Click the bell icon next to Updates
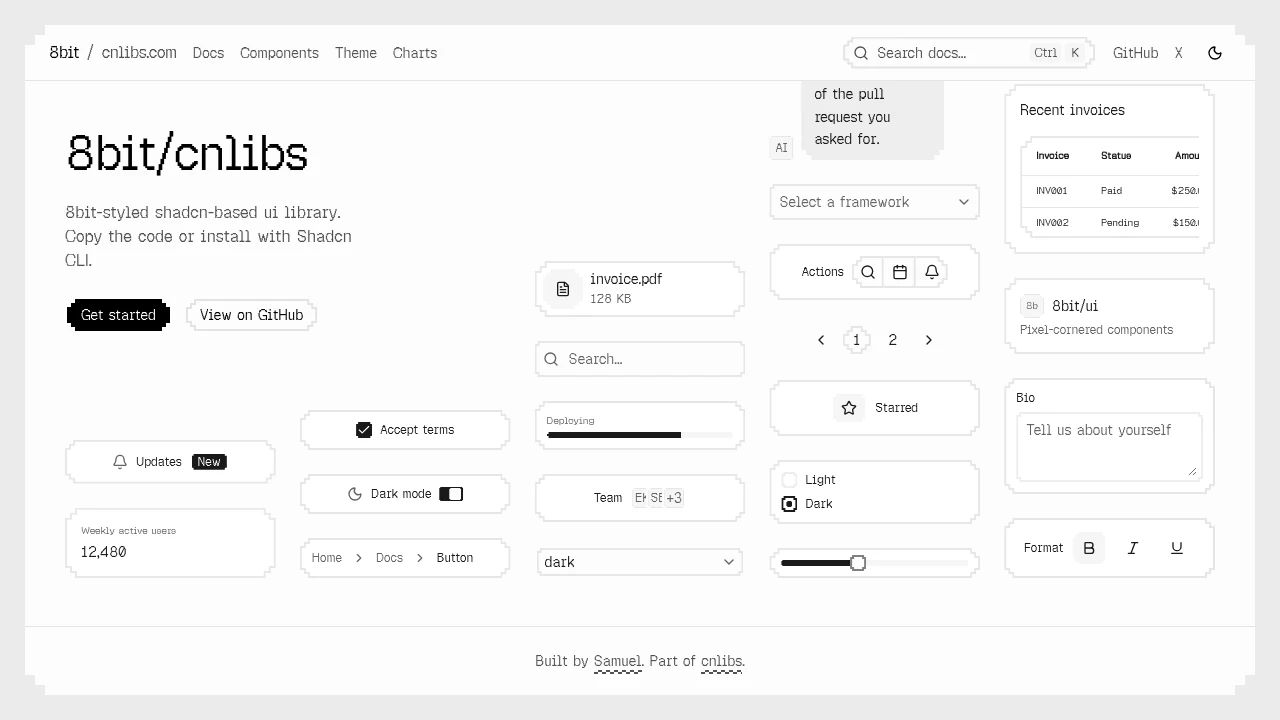The height and width of the screenshot is (720, 1280). (x=120, y=462)
